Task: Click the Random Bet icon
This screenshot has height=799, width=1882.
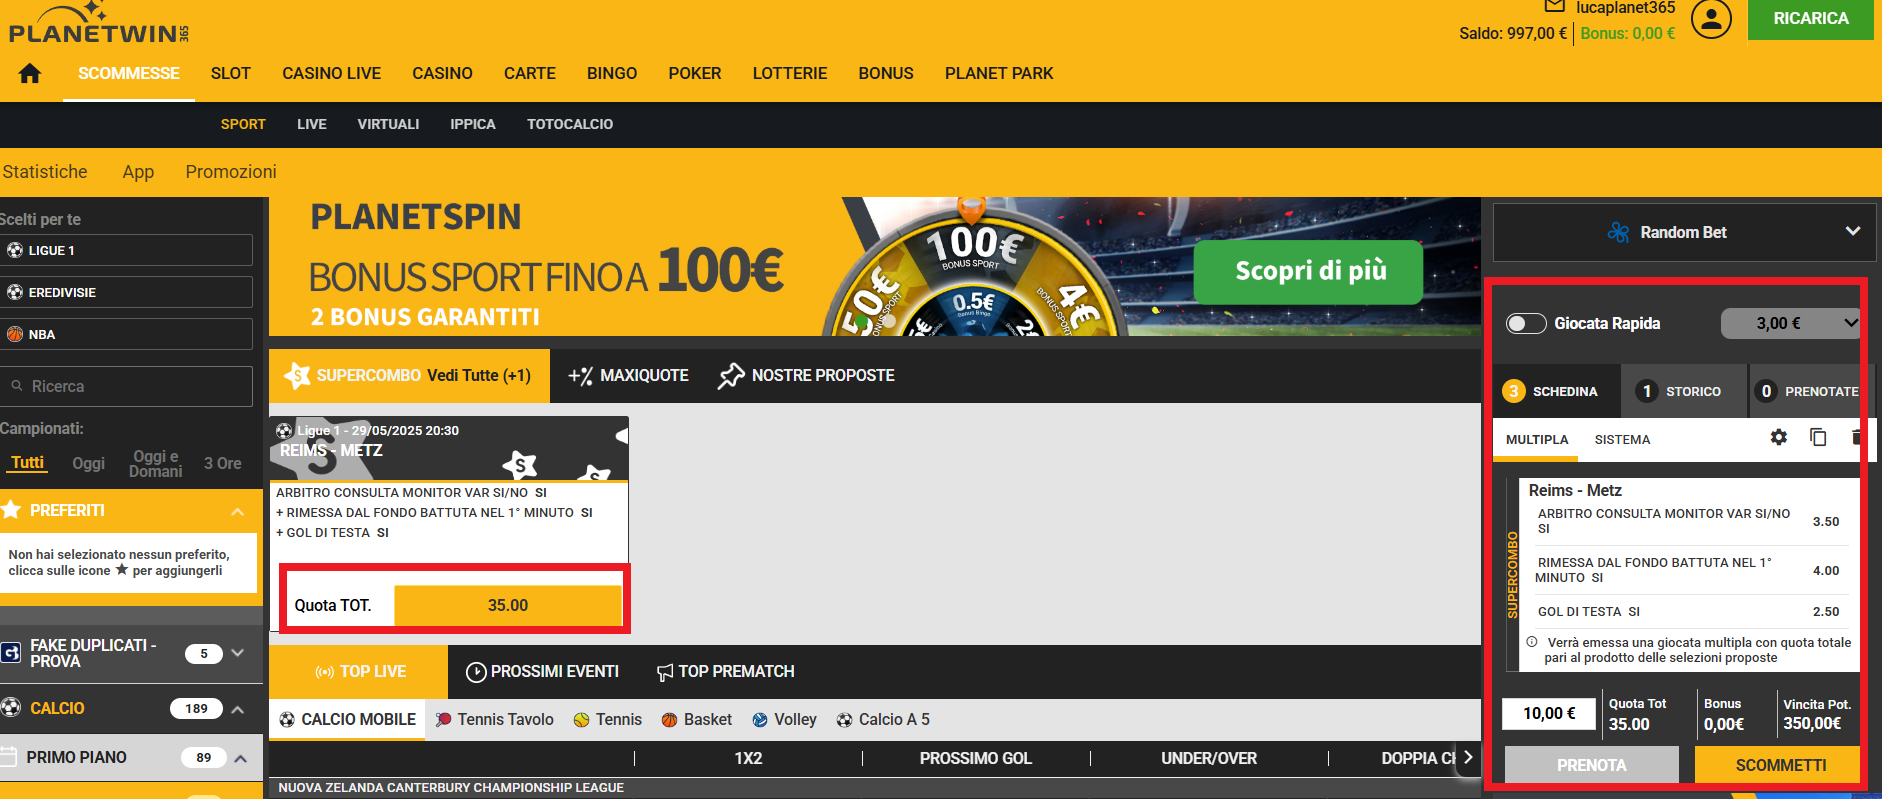Action: tap(1618, 232)
